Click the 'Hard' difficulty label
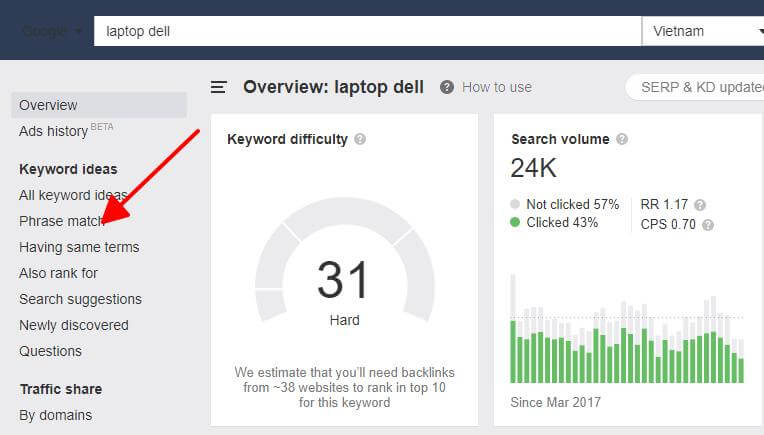 pyautogui.click(x=344, y=320)
